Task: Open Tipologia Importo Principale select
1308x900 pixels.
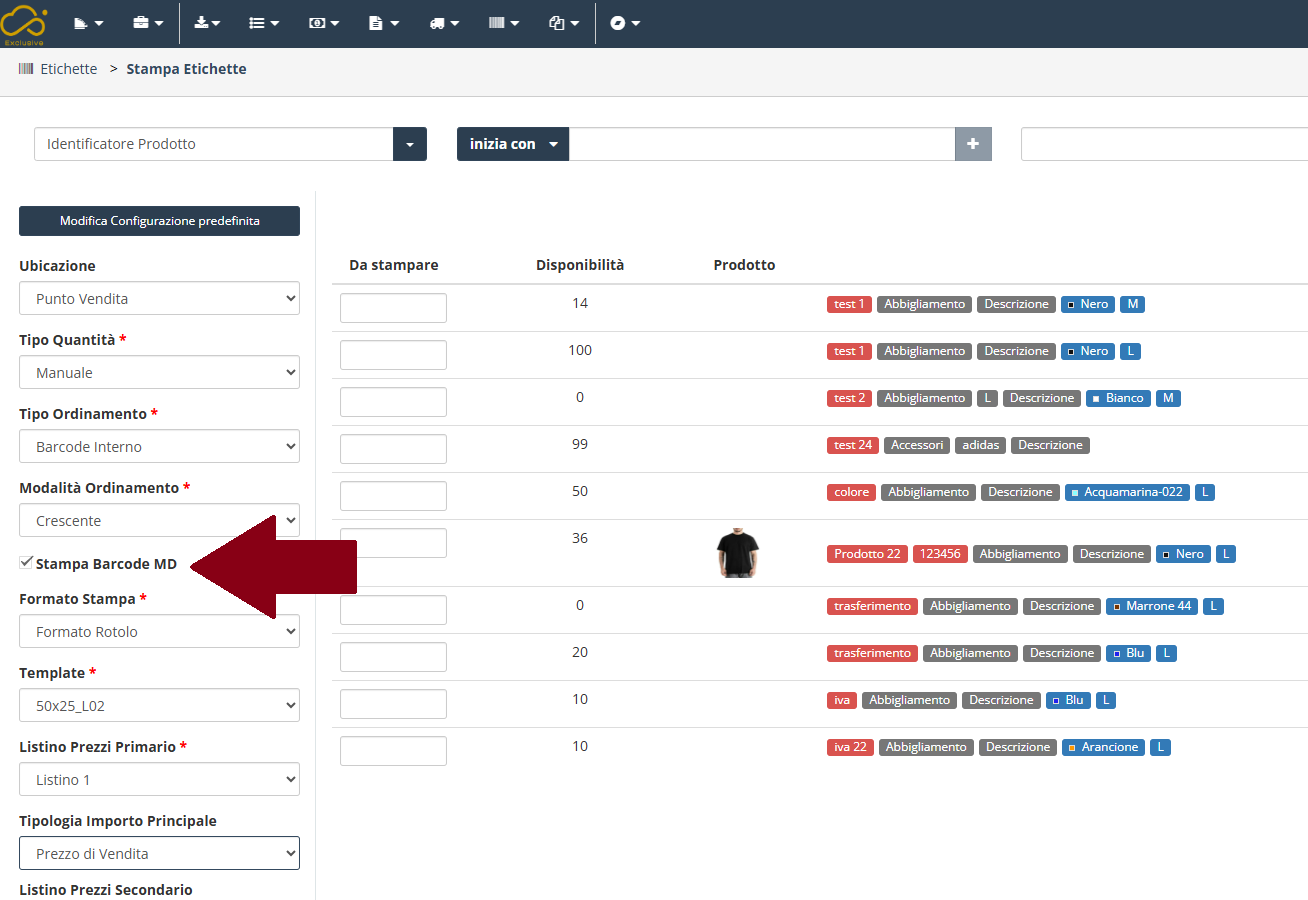Action: point(159,853)
